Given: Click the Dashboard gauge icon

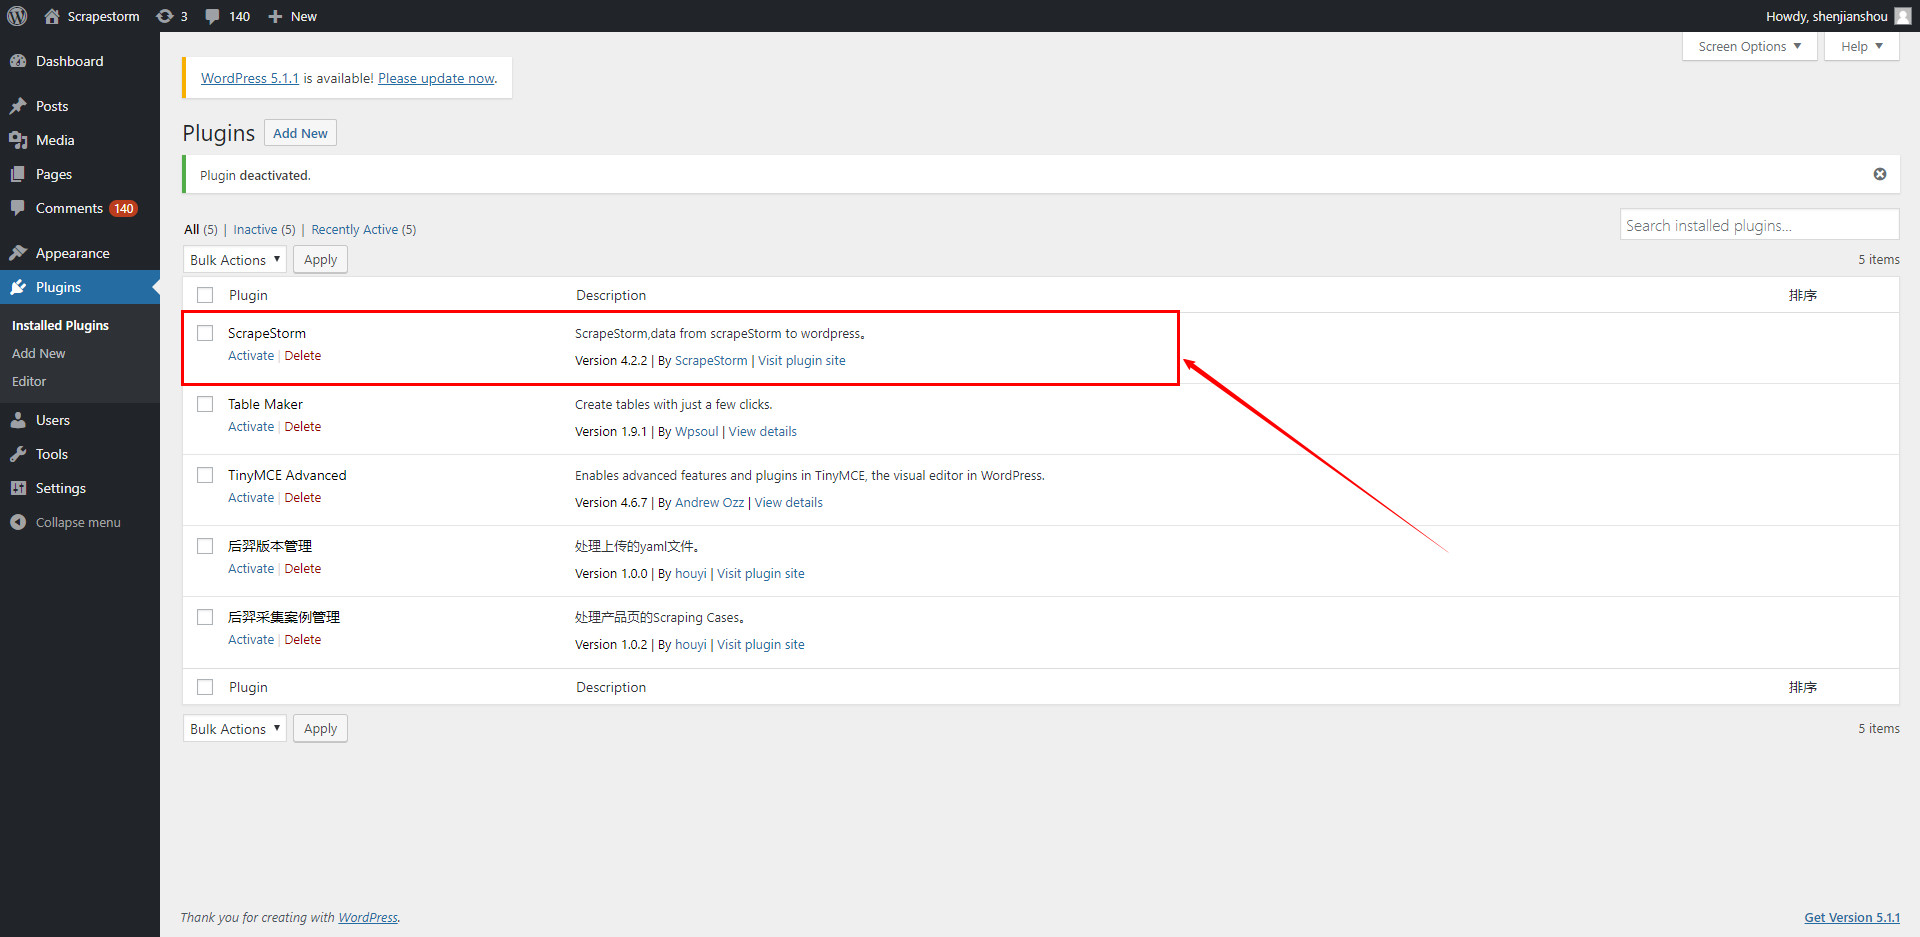Looking at the screenshot, I should tap(18, 61).
